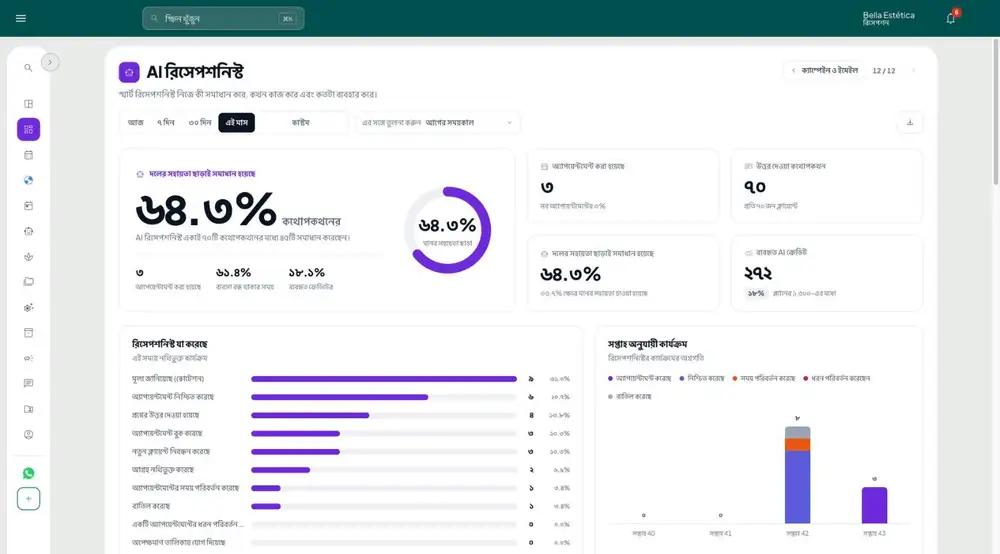
Task: Click the longest purple bar, first row
Action: [384, 379]
